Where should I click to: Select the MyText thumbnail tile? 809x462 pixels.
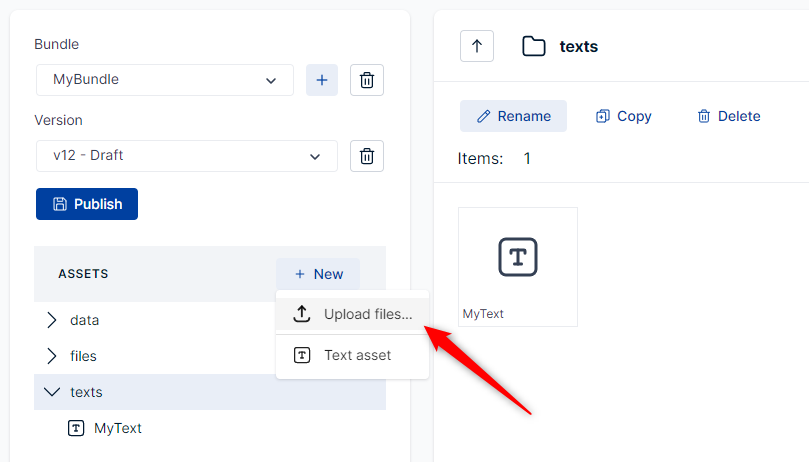click(x=517, y=266)
